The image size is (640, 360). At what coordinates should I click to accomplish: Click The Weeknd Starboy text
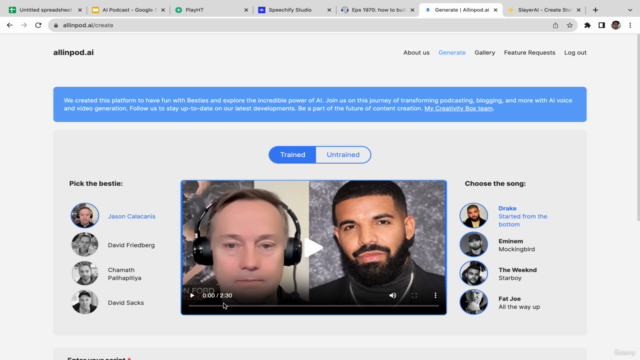click(518, 274)
